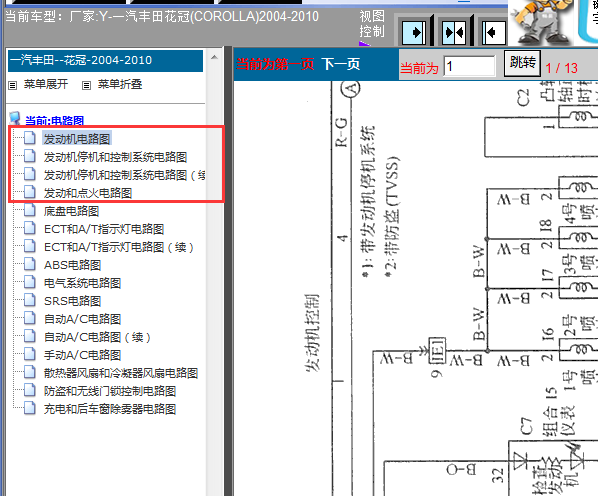Click document icon beside 发动和点火电路图
This screenshot has width=598, height=496.
[x=30, y=192]
